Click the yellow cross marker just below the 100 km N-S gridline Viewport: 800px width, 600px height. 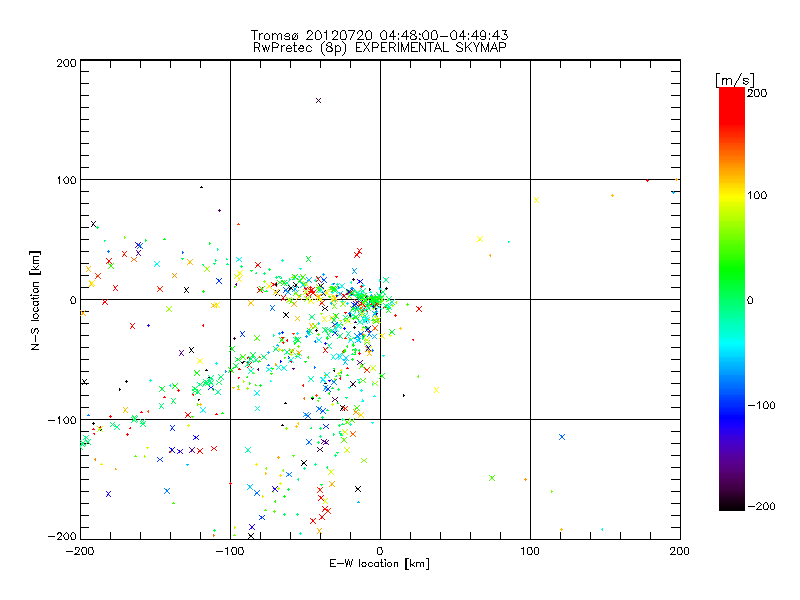pos(536,200)
